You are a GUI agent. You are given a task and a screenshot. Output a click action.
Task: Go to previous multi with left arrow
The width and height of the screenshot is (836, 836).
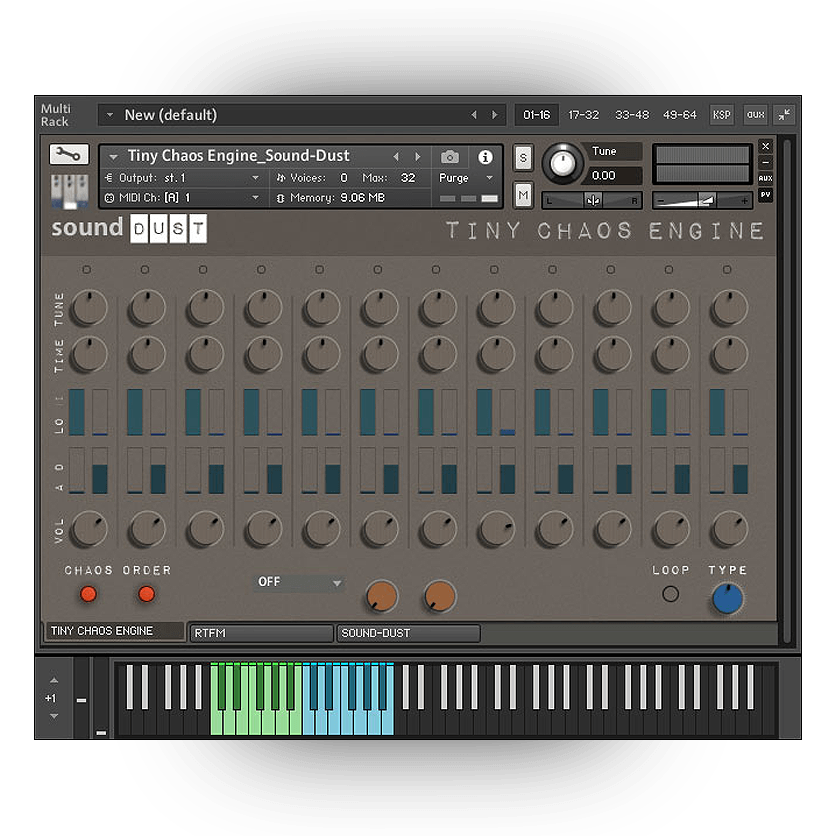tap(473, 115)
